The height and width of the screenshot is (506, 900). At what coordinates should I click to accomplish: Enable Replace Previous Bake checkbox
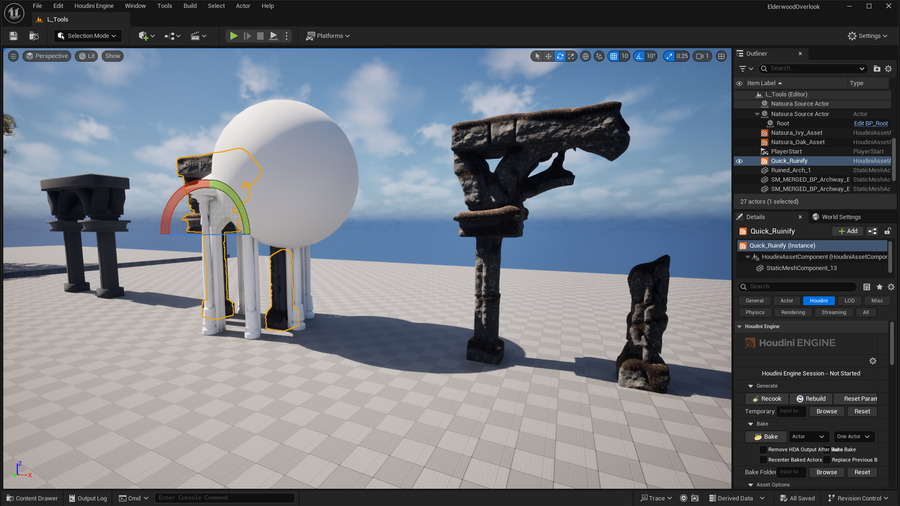pos(827,460)
